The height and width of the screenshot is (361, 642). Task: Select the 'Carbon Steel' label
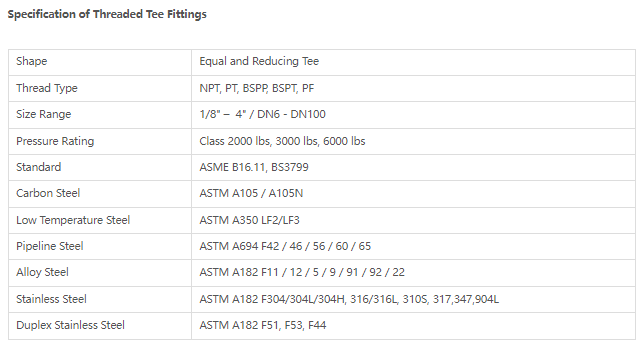click(x=48, y=193)
